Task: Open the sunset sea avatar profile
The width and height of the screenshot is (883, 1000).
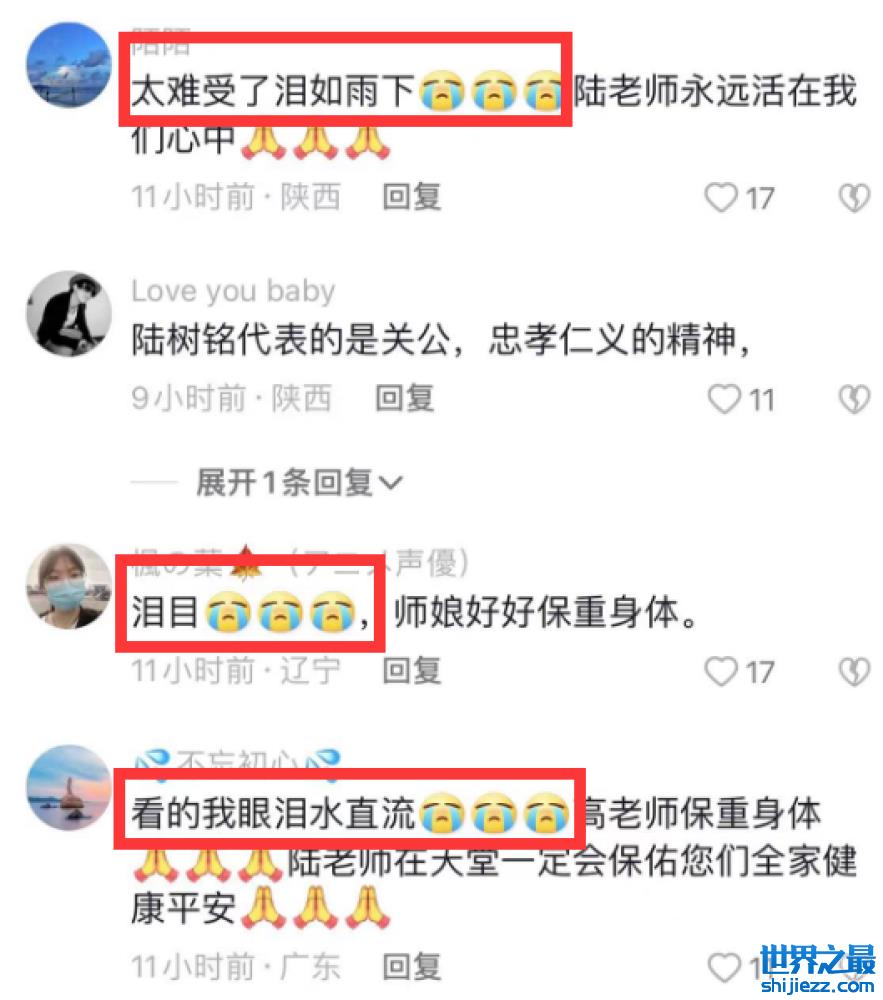Action: 68,788
